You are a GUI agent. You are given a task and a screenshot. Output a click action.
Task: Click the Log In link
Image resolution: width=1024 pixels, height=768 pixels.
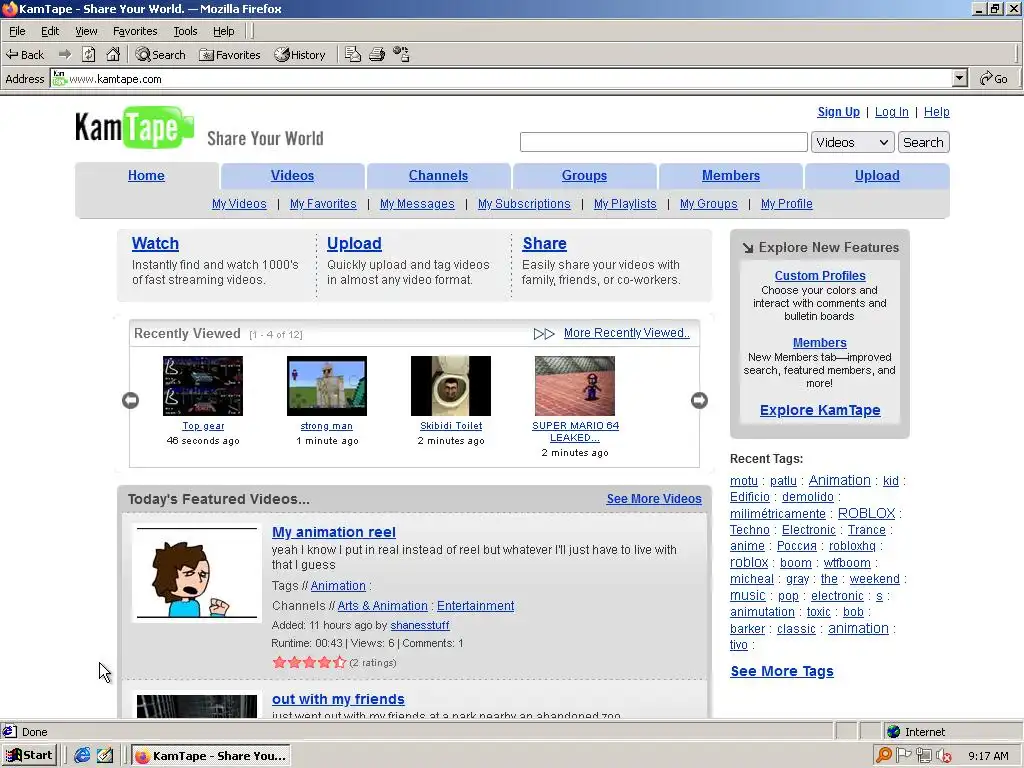pos(891,112)
